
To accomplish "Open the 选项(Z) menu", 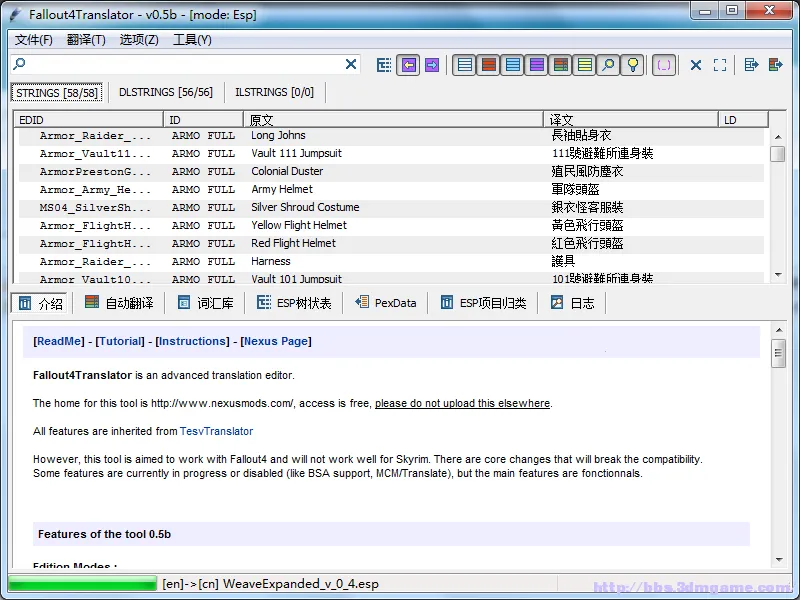I will pos(139,40).
